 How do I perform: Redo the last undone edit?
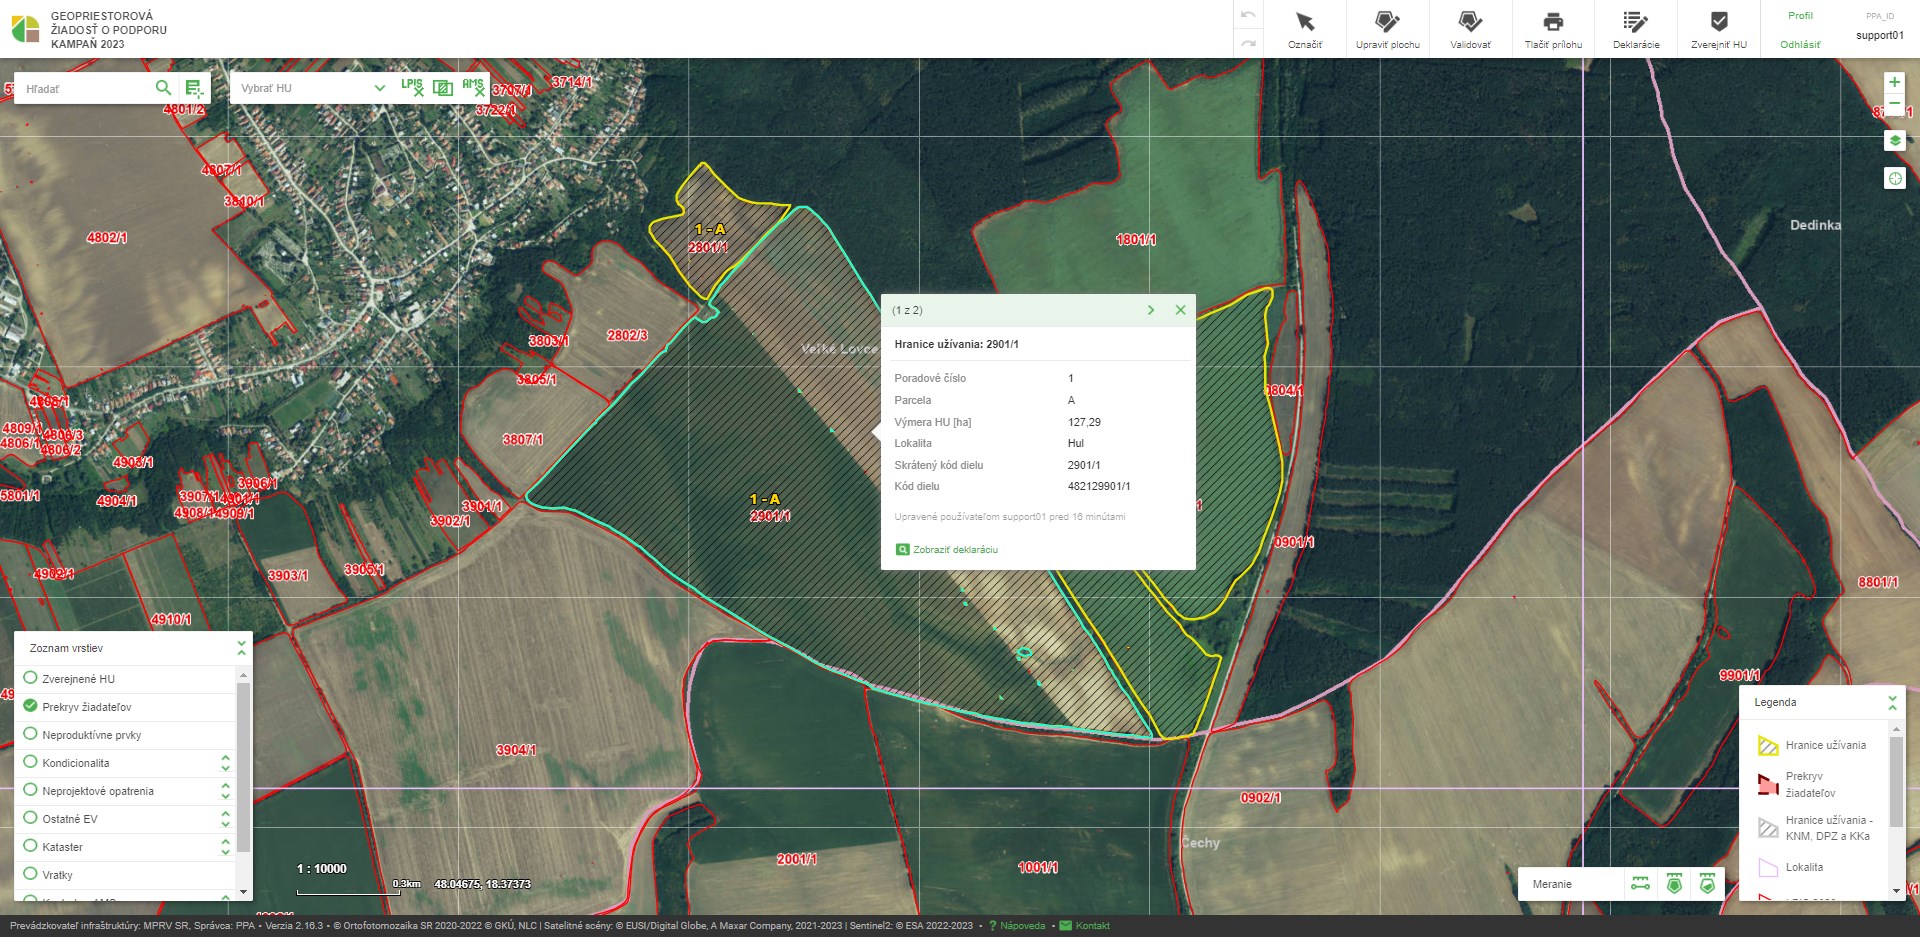coord(1248,43)
